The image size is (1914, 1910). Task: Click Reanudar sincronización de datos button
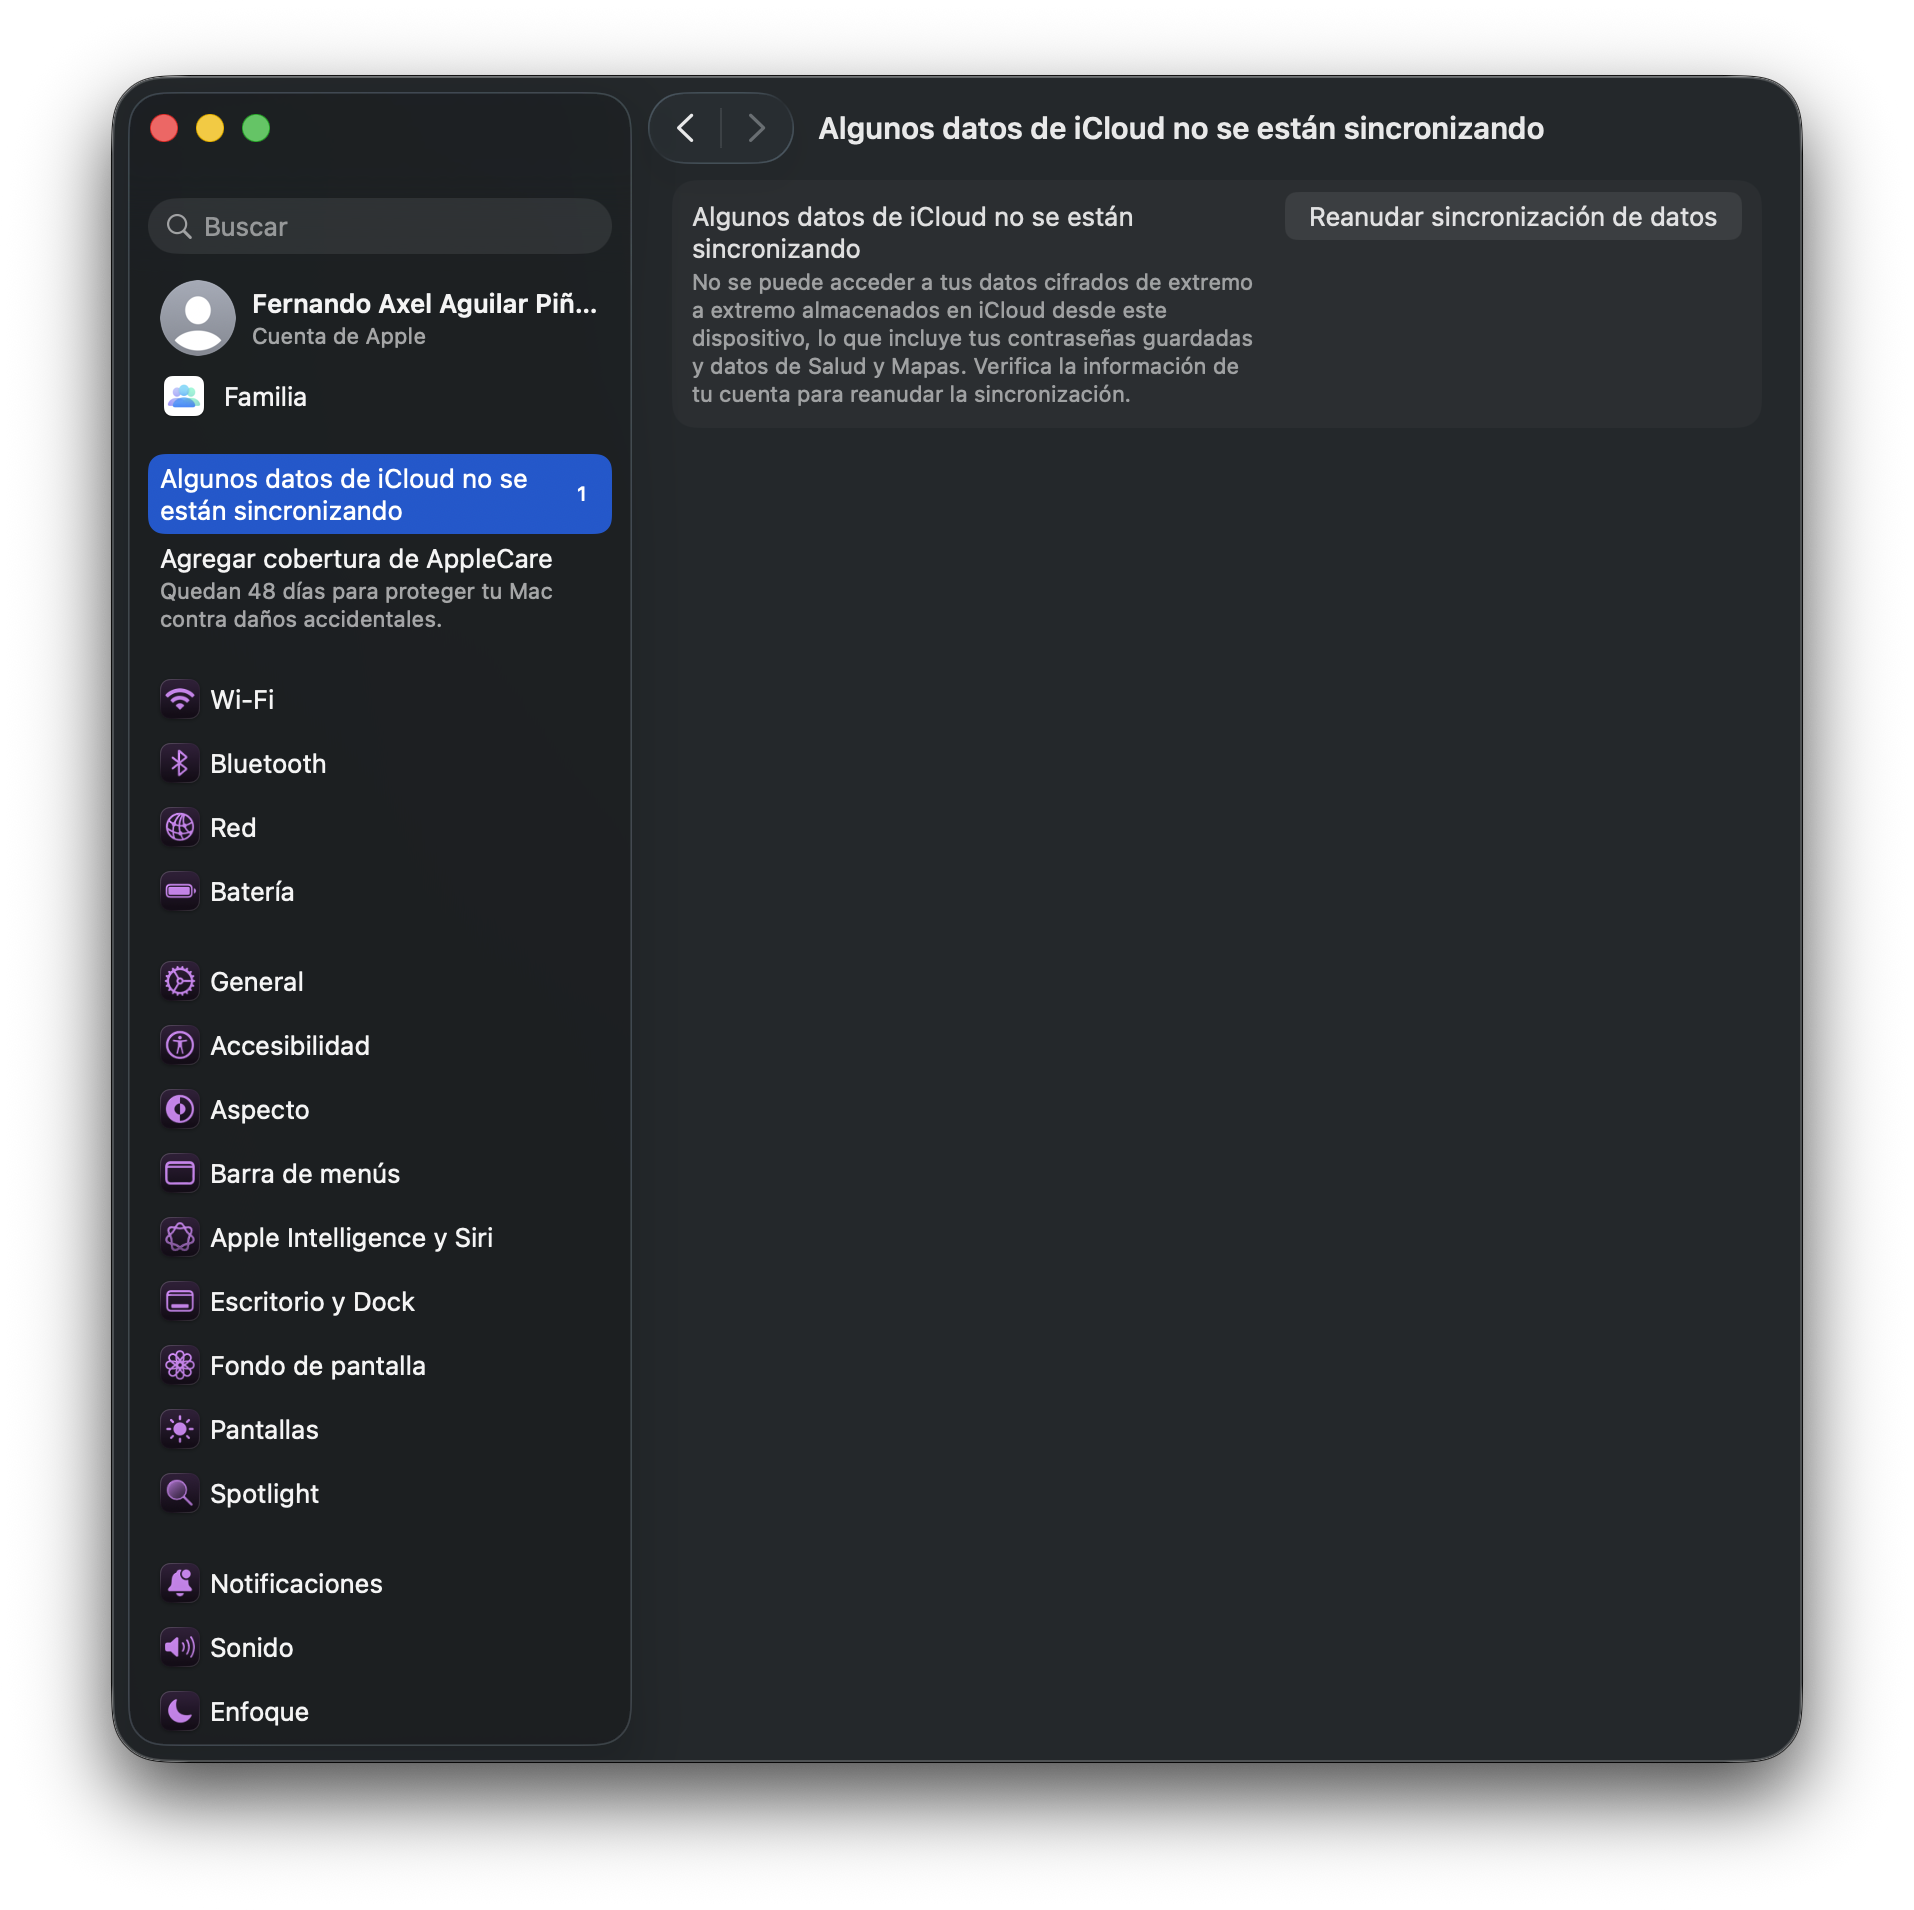[x=1512, y=217]
